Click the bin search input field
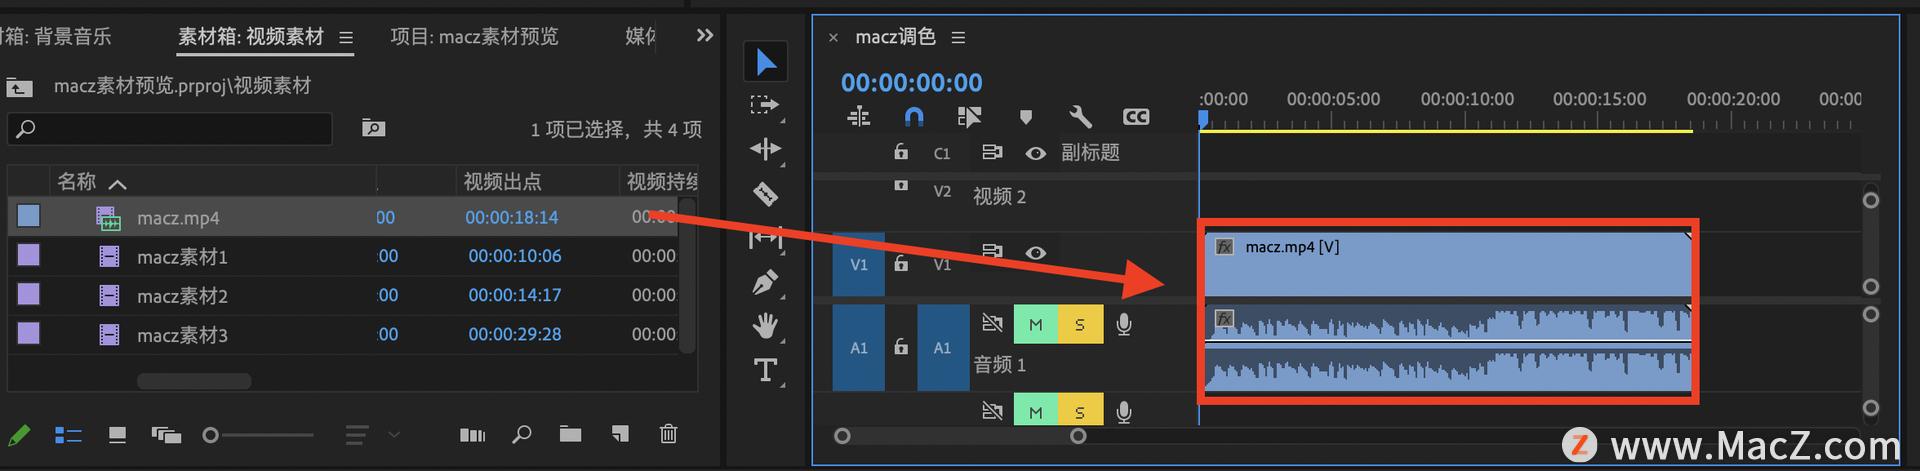Viewport: 1920px width, 471px height. [x=170, y=129]
